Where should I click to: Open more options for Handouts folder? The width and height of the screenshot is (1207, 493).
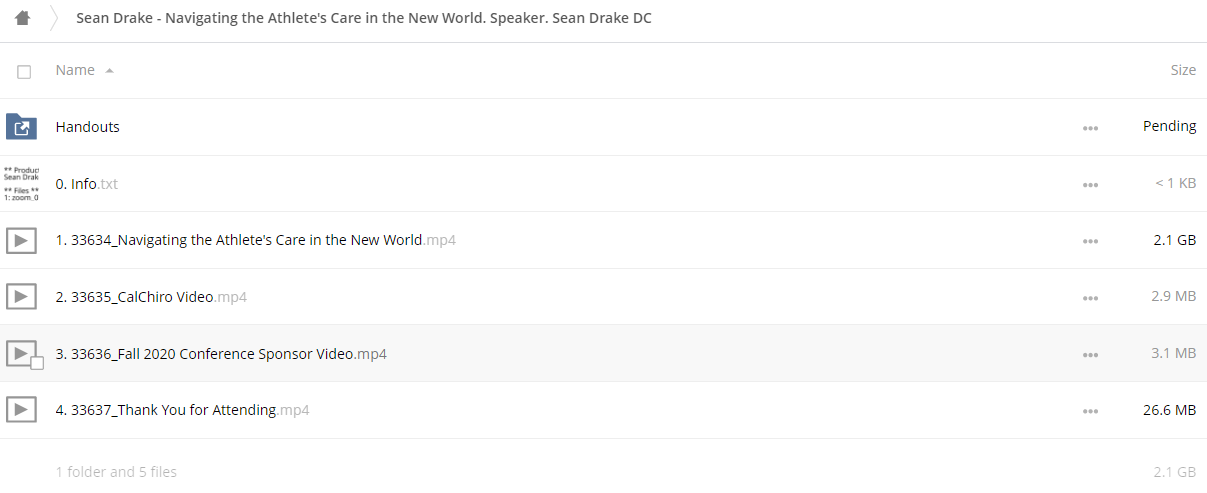pos(1090,128)
